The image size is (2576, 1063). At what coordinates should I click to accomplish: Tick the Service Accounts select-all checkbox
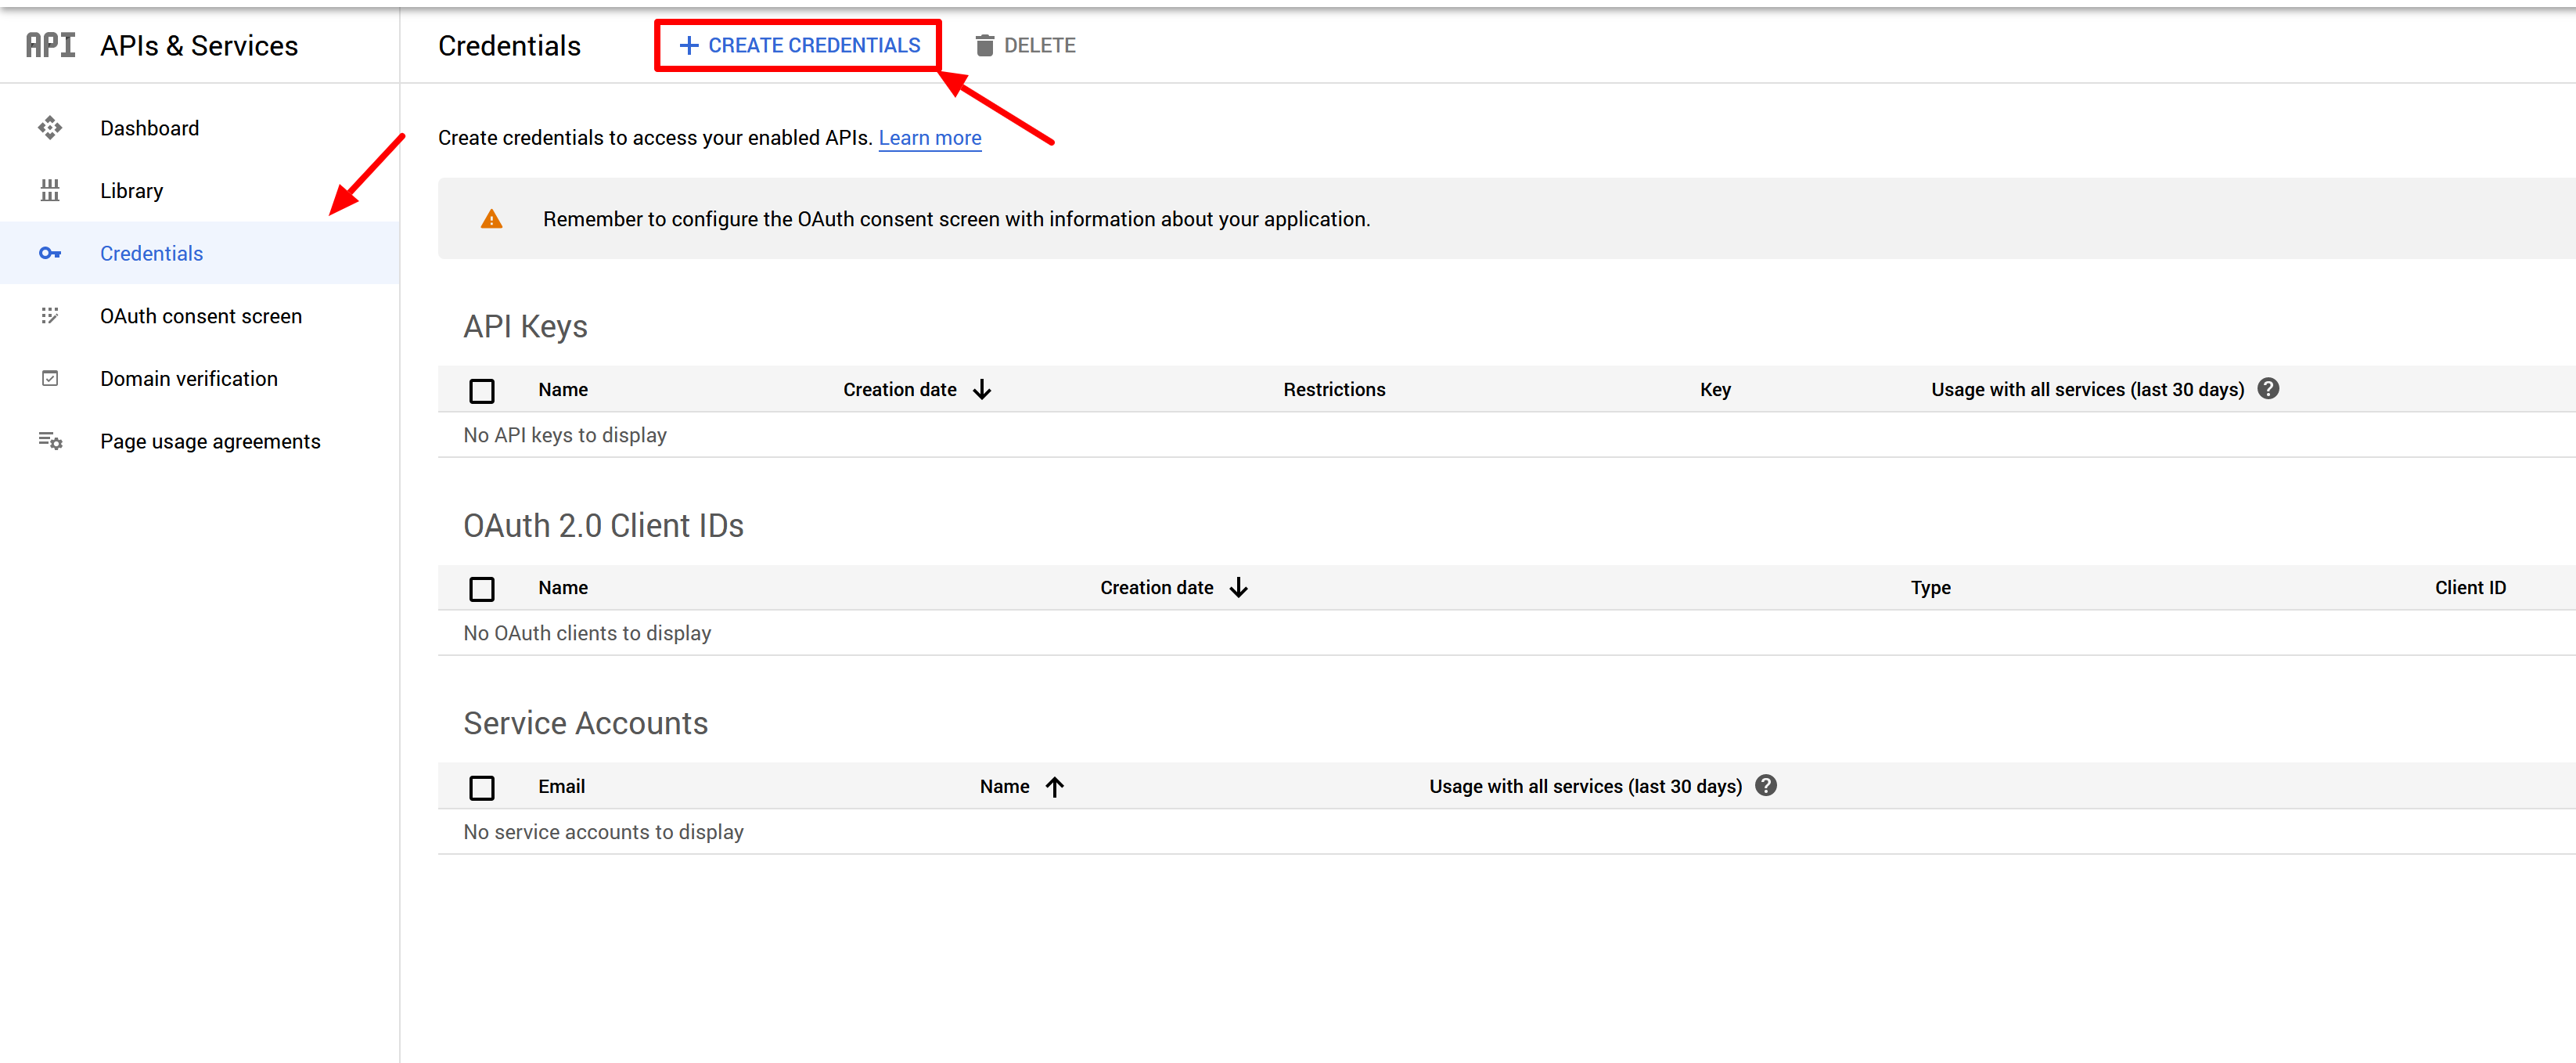pos(482,788)
